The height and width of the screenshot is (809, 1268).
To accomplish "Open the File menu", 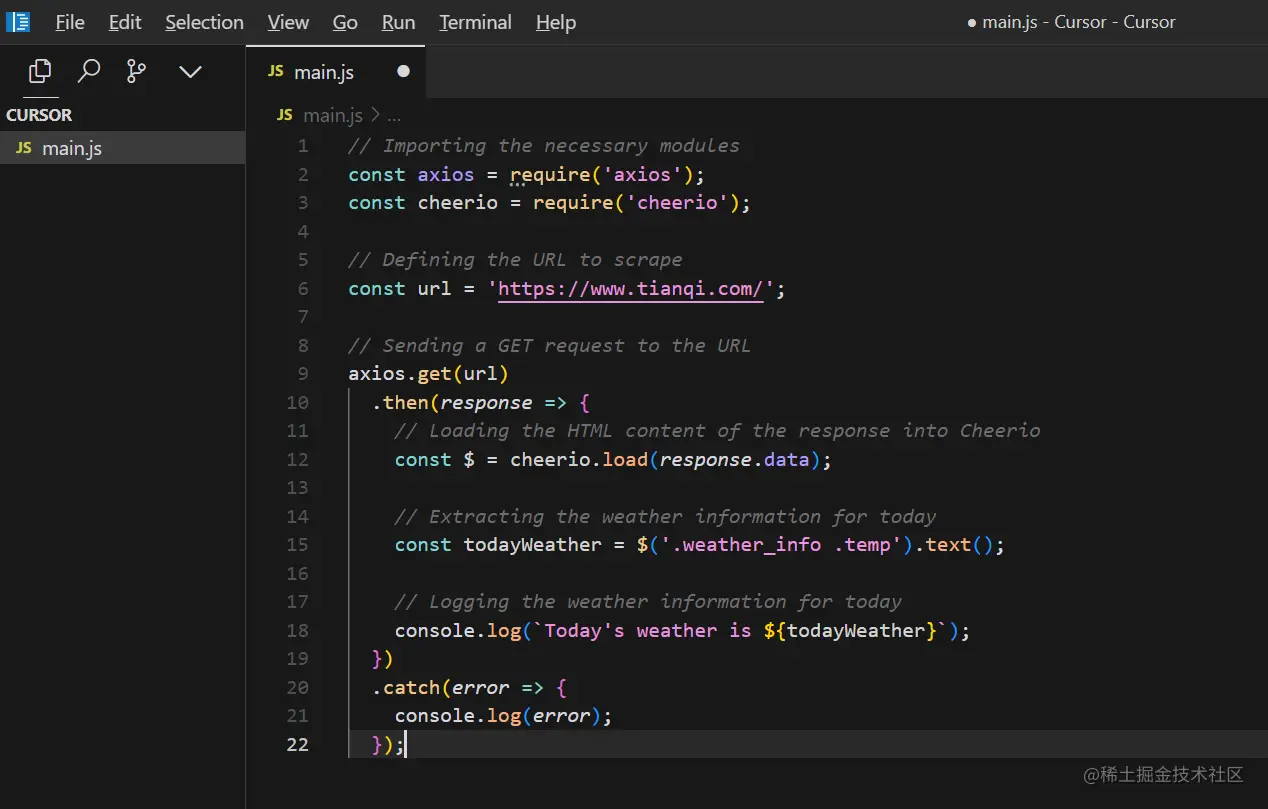I will (70, 22).
